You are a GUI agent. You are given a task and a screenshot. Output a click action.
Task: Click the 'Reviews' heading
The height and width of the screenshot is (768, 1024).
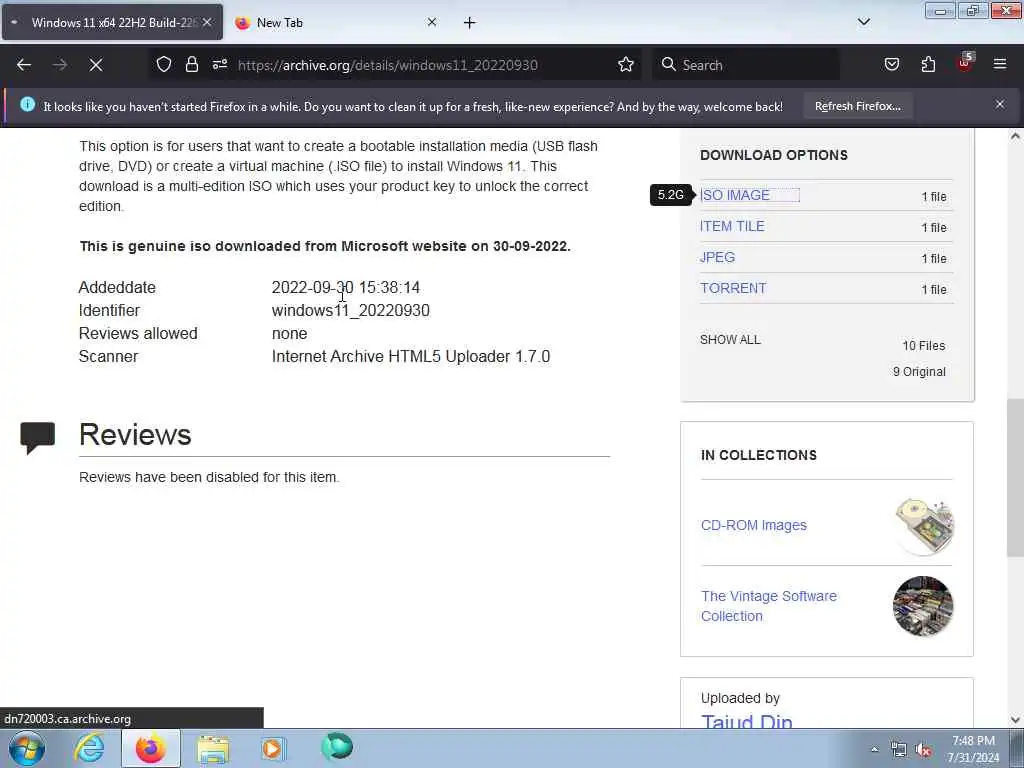click(x=135, y=434)
